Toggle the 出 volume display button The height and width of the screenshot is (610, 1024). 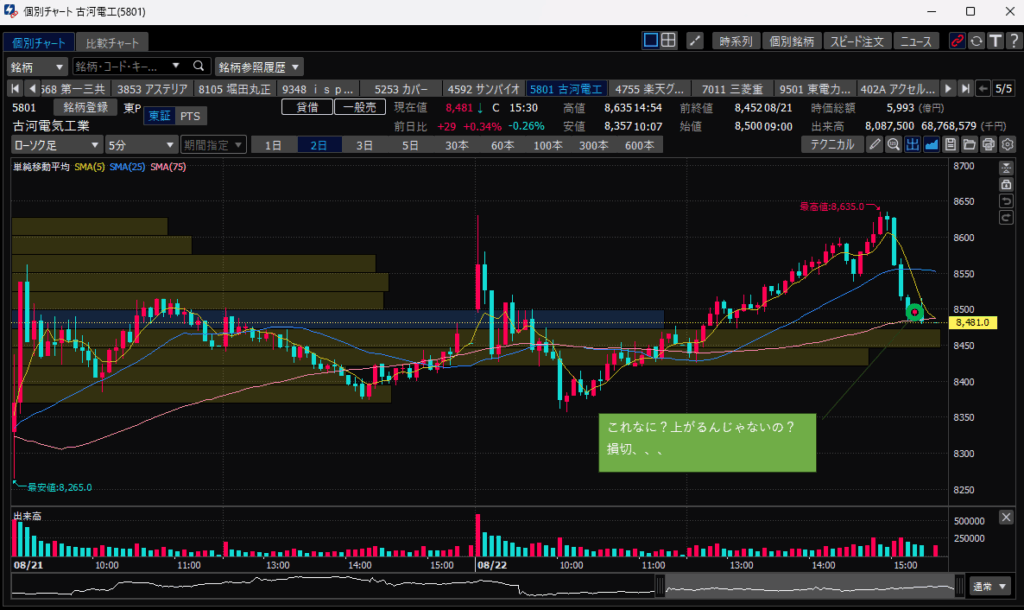pos(912,145)
